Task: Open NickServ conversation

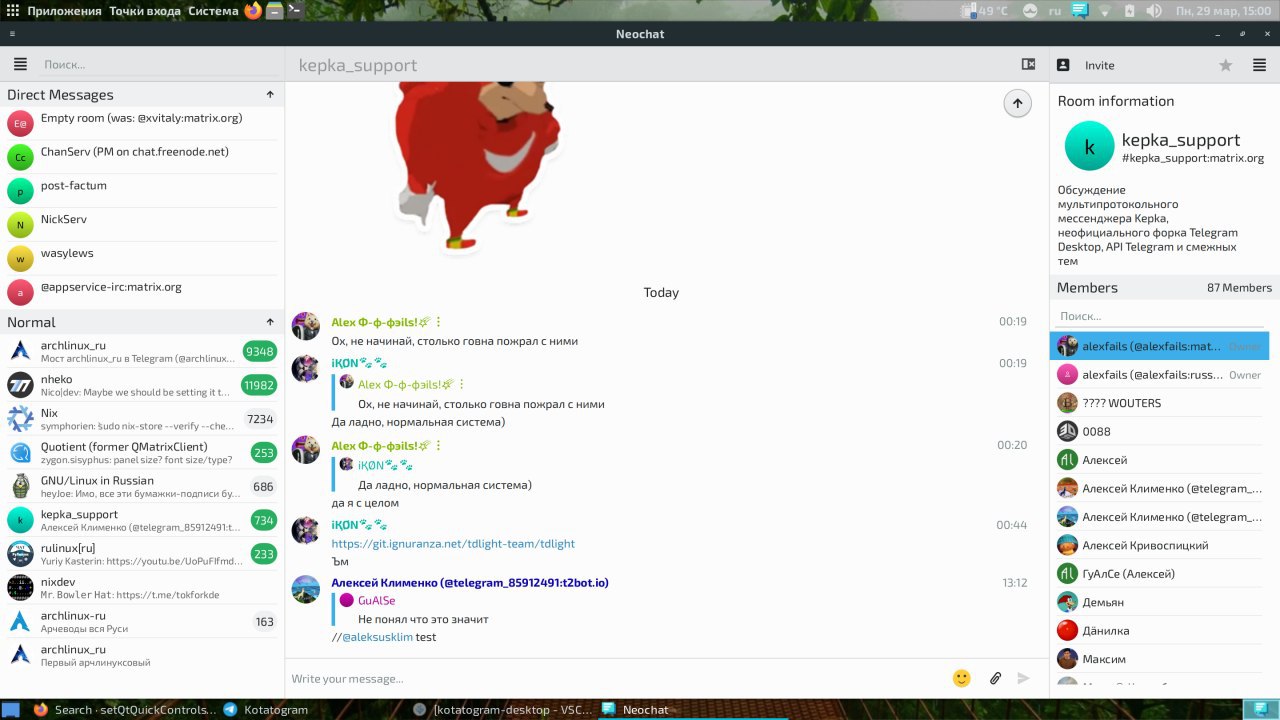Action: [142, 225]
